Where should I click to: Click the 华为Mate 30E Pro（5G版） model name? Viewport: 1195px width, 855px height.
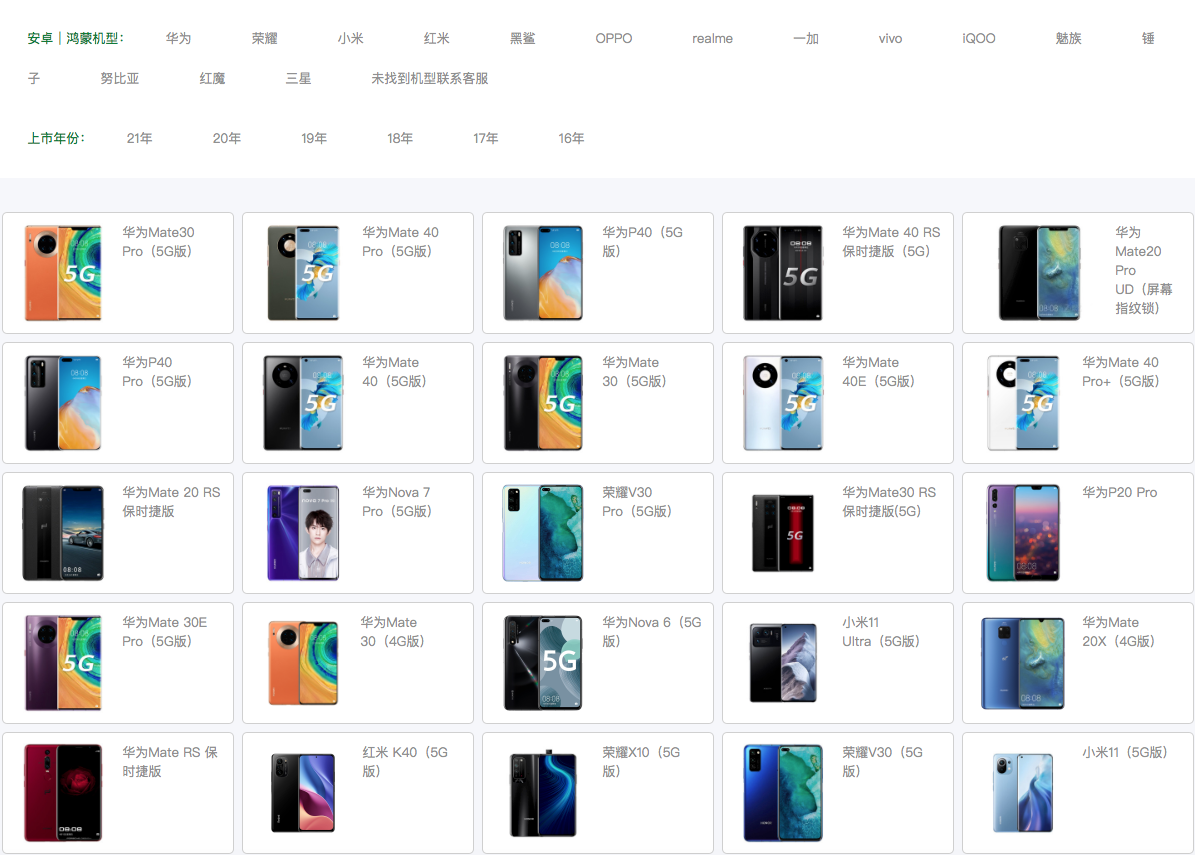[x=165, y=632]
